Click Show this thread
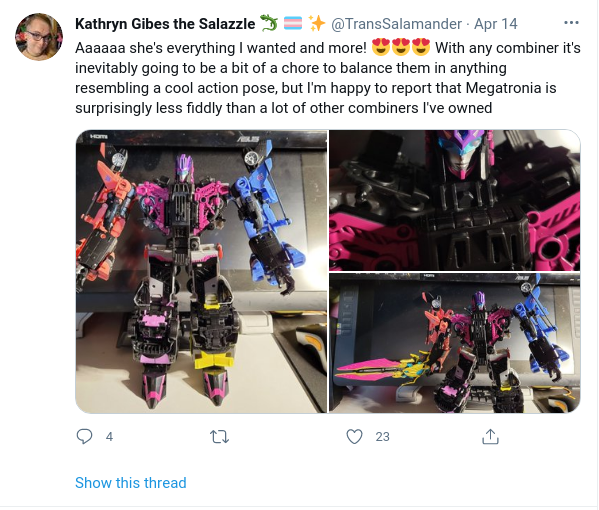 point(131,482)
